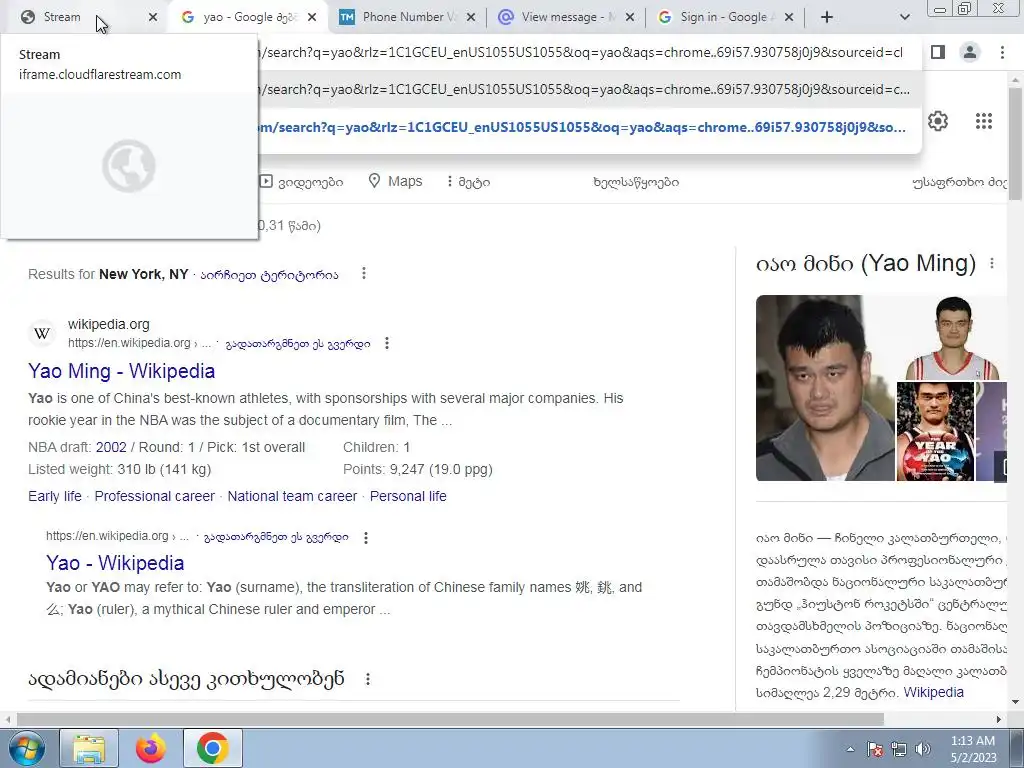Screen dimensions: 1024x768
Task: Open Google search settings gear
Action: tap(938, 121)
